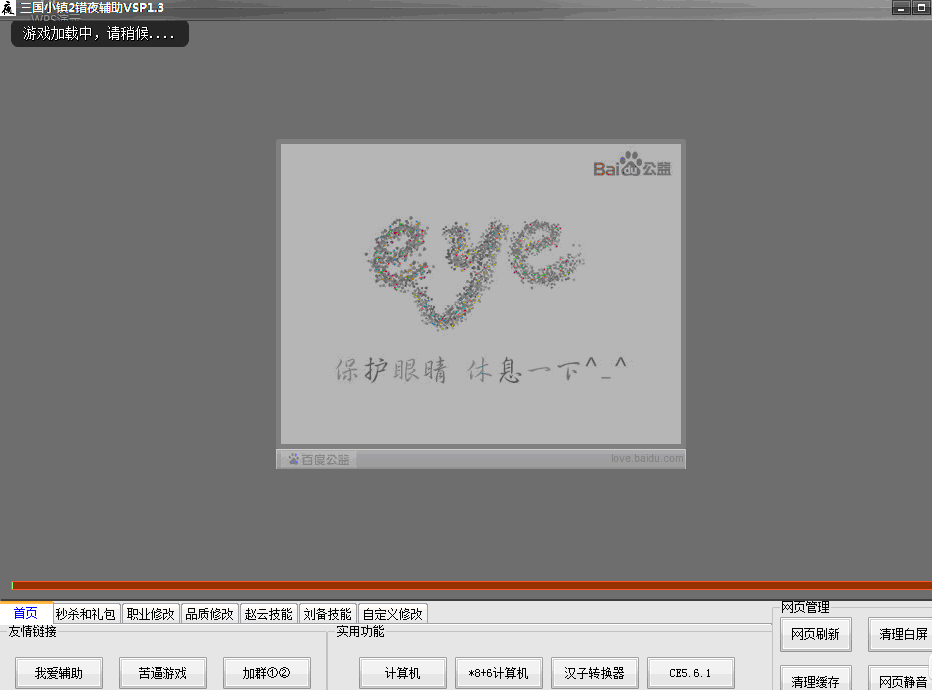Maximize the window
This screenshot has width=932, height=690.
click(x=920, y=8)
